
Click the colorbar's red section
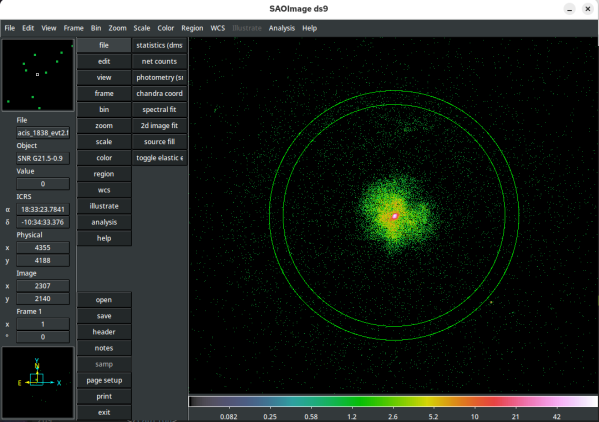[497, 401]
